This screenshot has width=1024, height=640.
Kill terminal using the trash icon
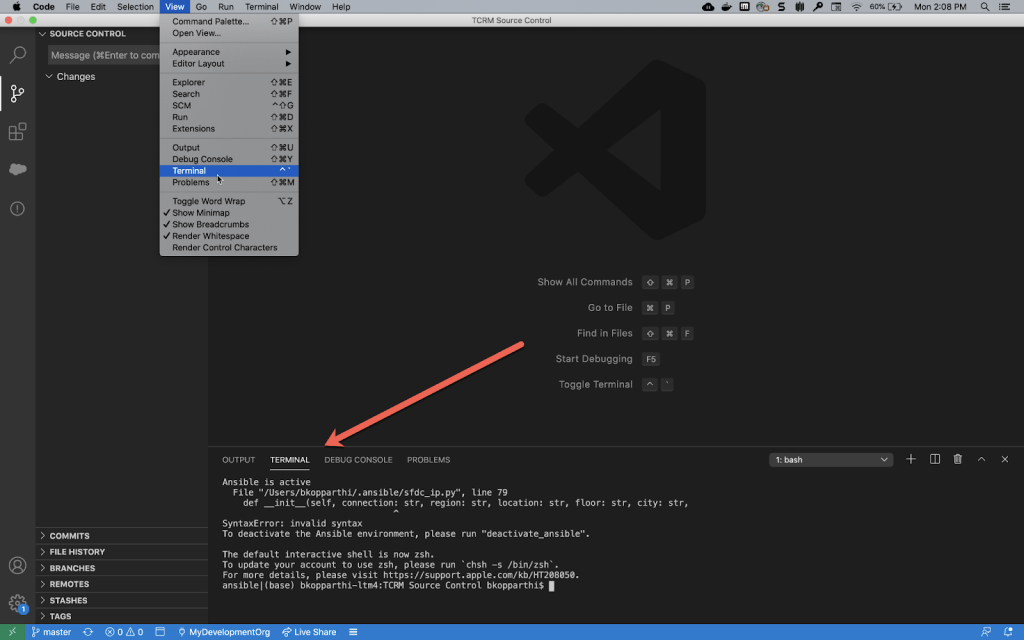tap(958, 459)
